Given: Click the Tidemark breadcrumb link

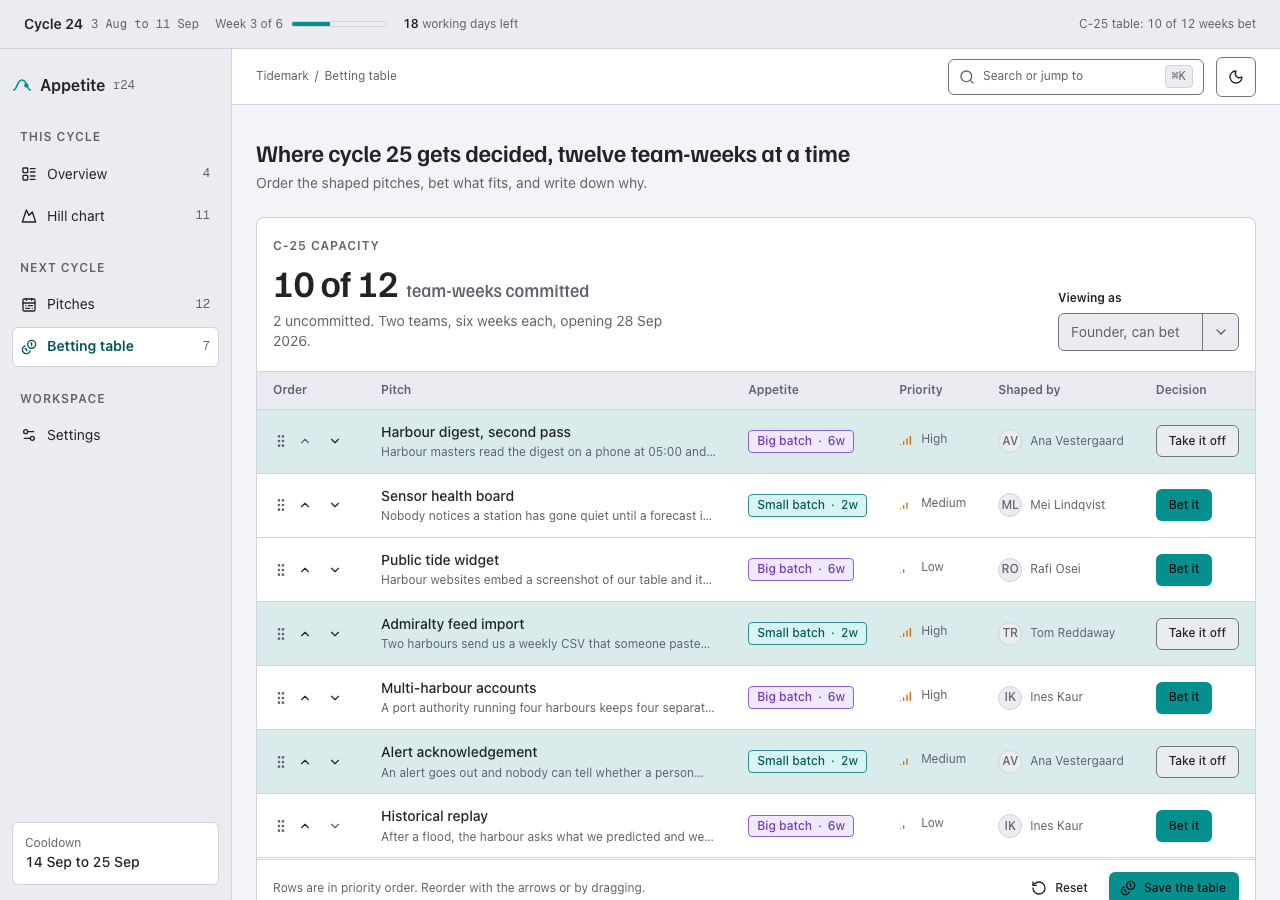Looking at the screenshot, I should pos(282,76).
